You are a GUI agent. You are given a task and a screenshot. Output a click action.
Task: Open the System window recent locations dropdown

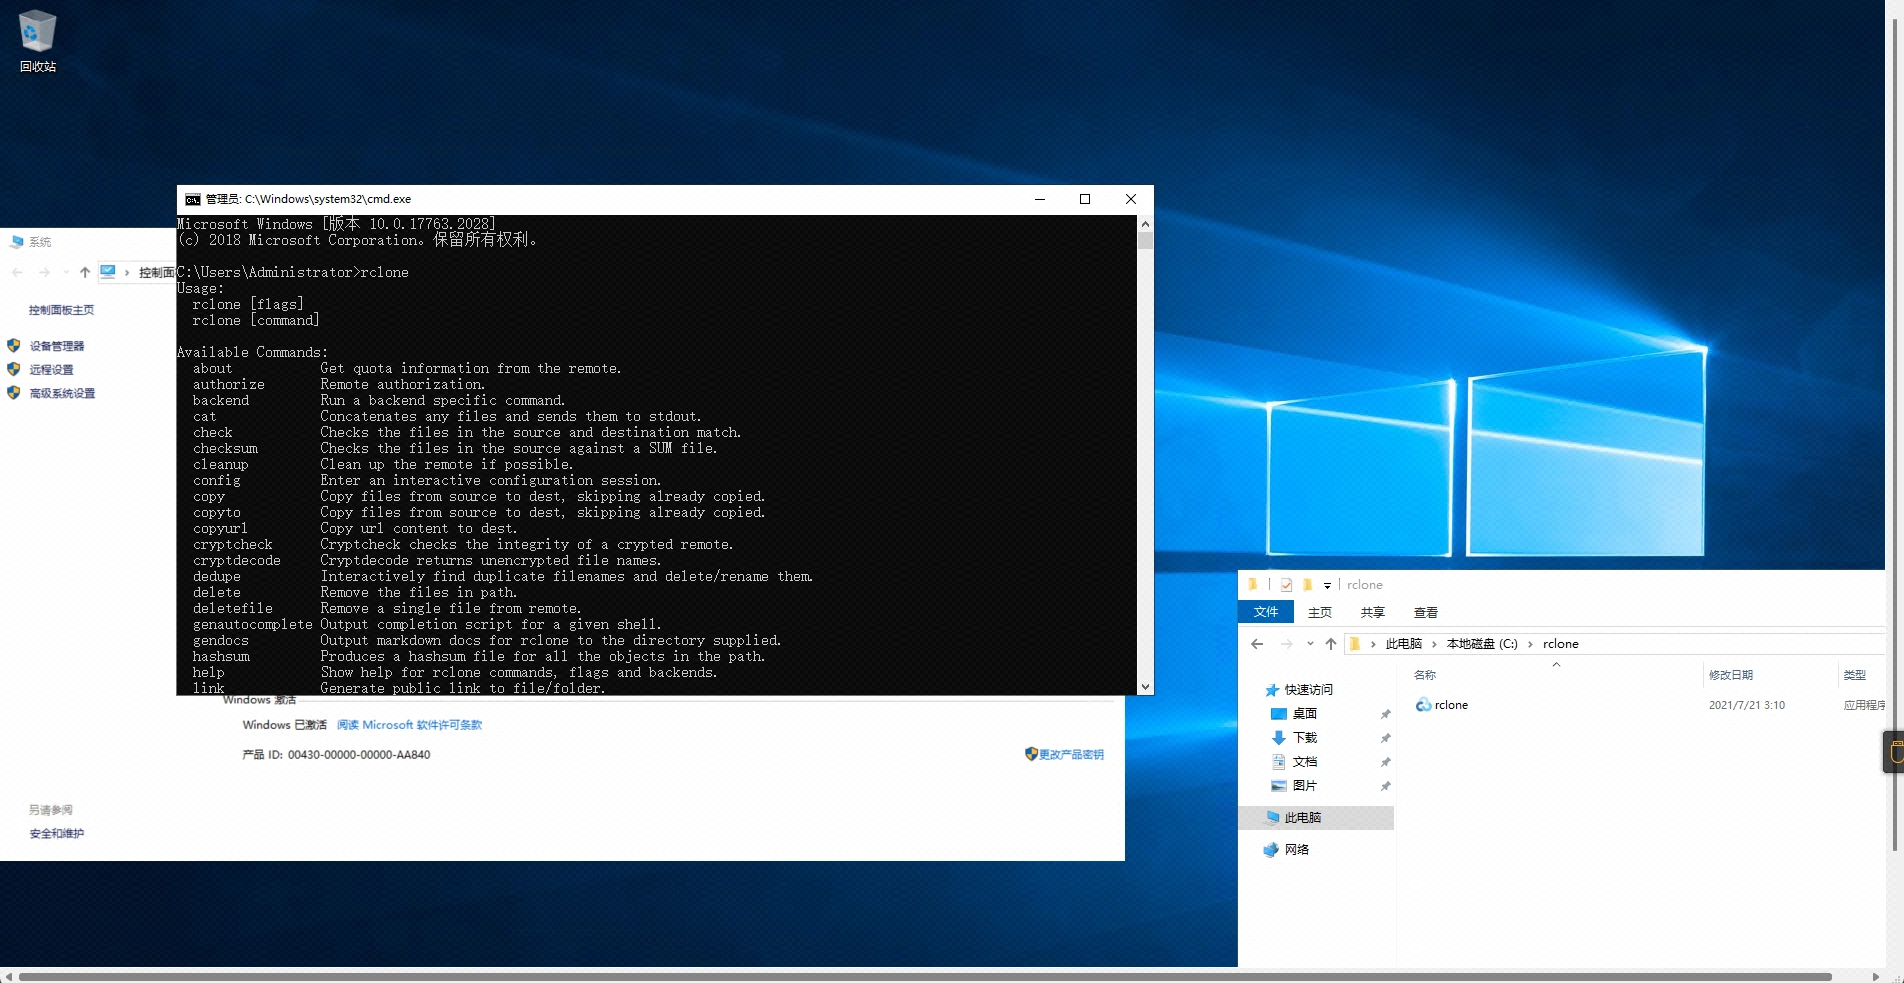pos(66,272)
